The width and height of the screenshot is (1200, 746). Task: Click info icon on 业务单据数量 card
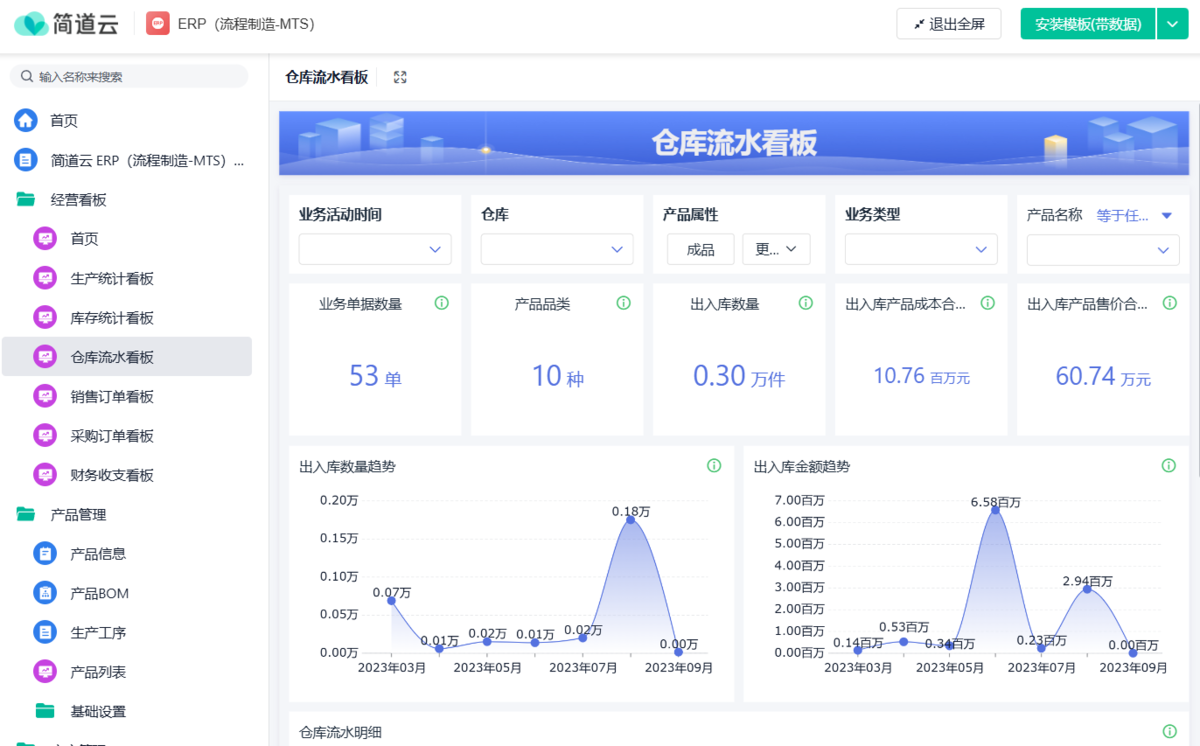(x=442, y=303)
